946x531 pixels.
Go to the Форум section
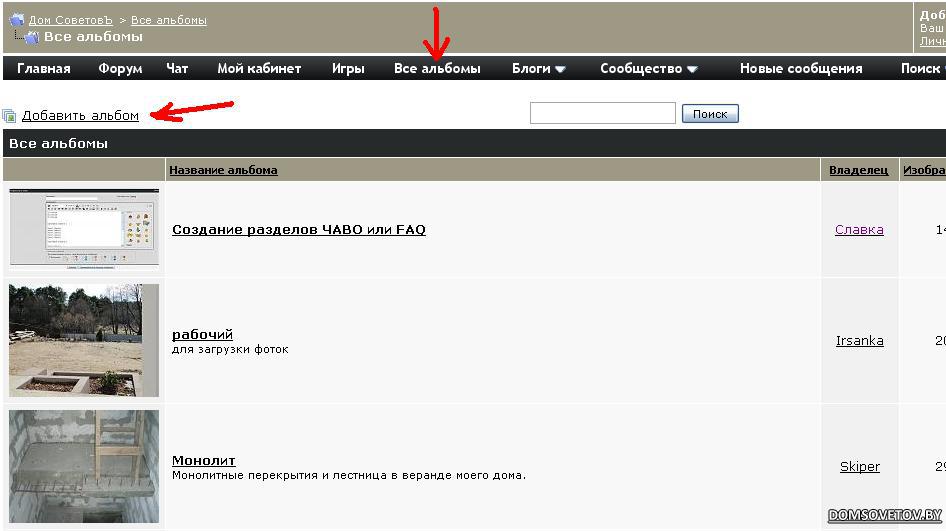[120, 69]
